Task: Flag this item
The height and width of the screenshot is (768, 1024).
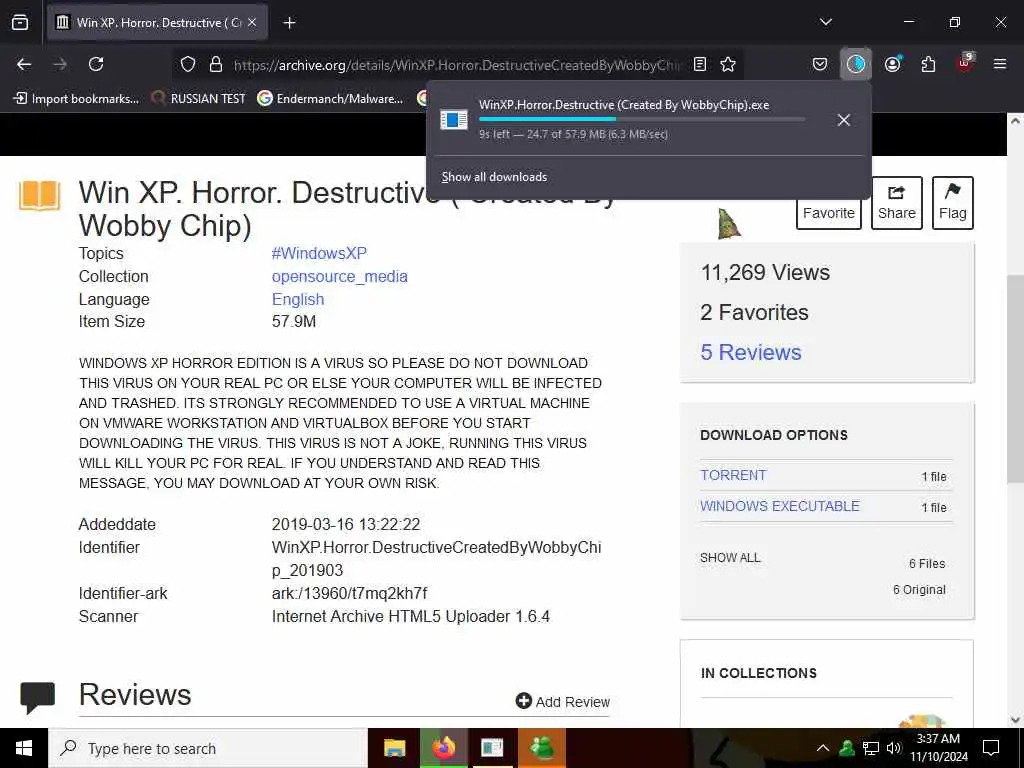Action: click(952, 203)
